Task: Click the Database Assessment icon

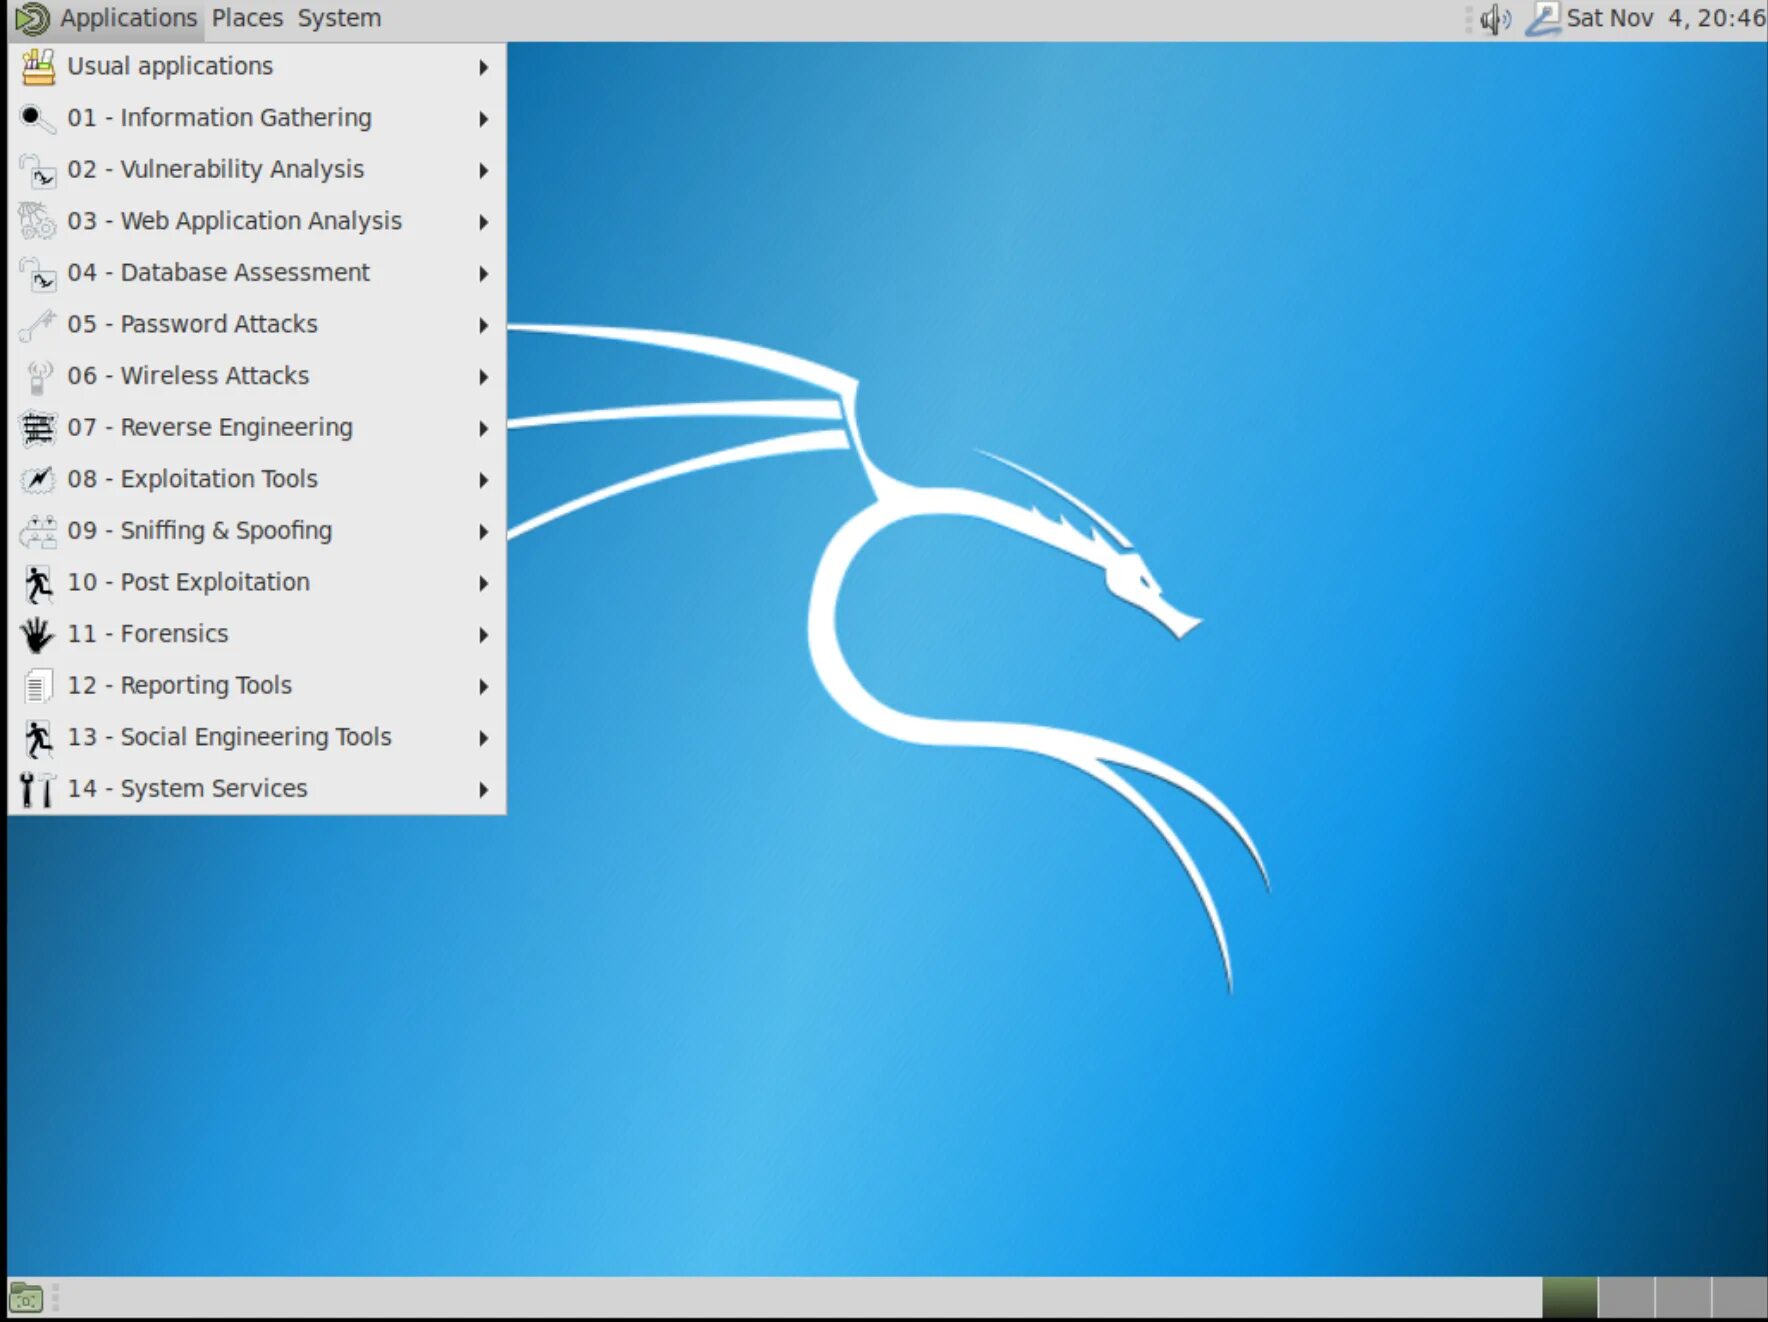Action: click(x=38, y=274)
